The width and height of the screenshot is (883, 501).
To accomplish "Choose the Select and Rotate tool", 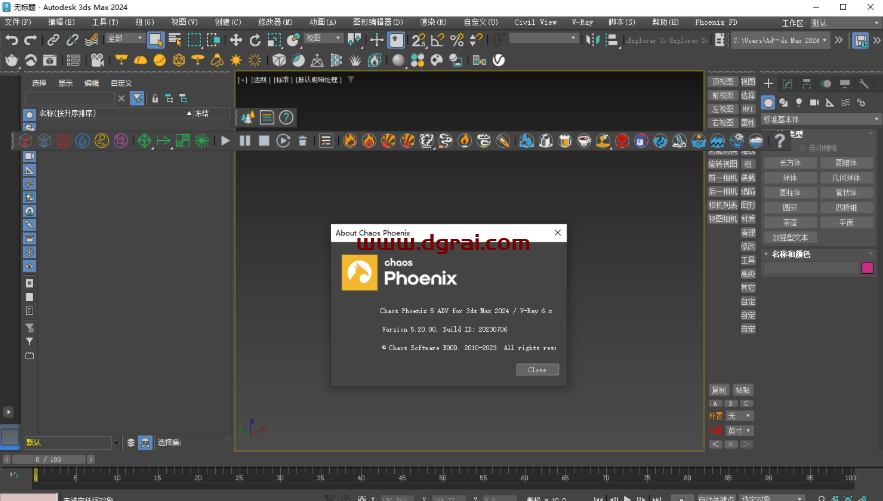I will point(255,40).
